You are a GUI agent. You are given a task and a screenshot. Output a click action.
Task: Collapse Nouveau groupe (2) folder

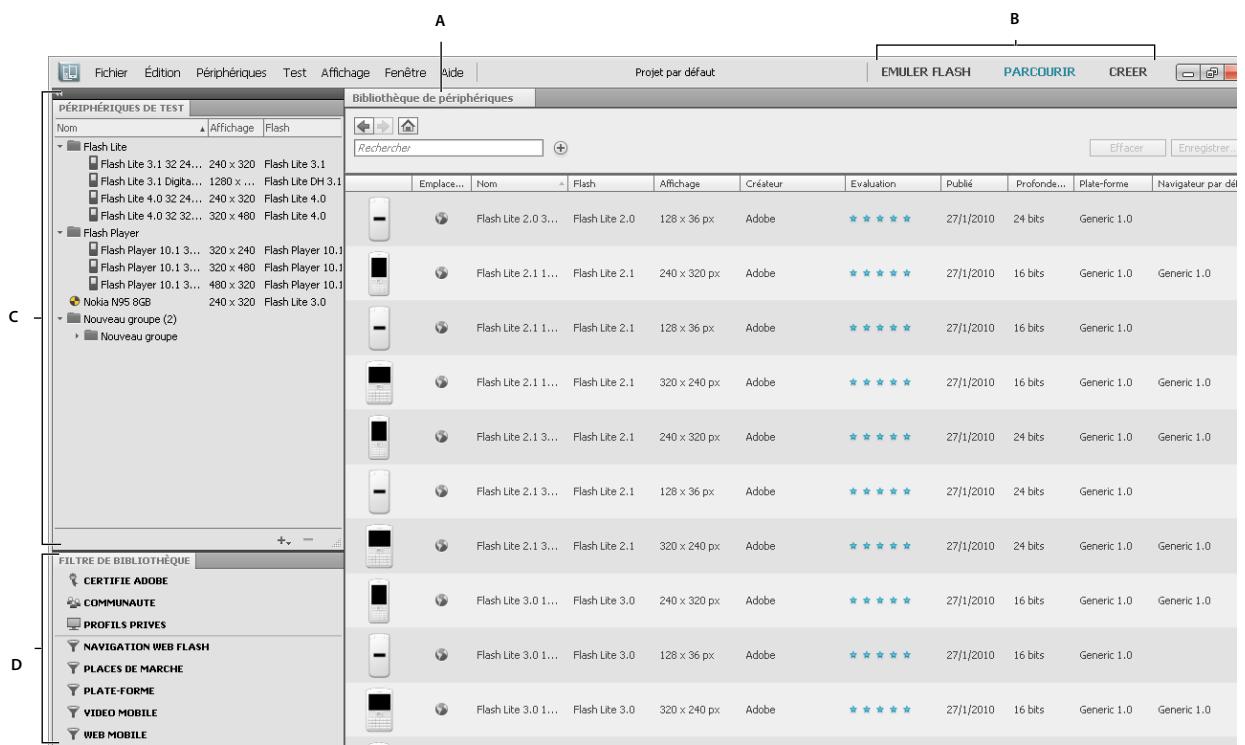61,318
